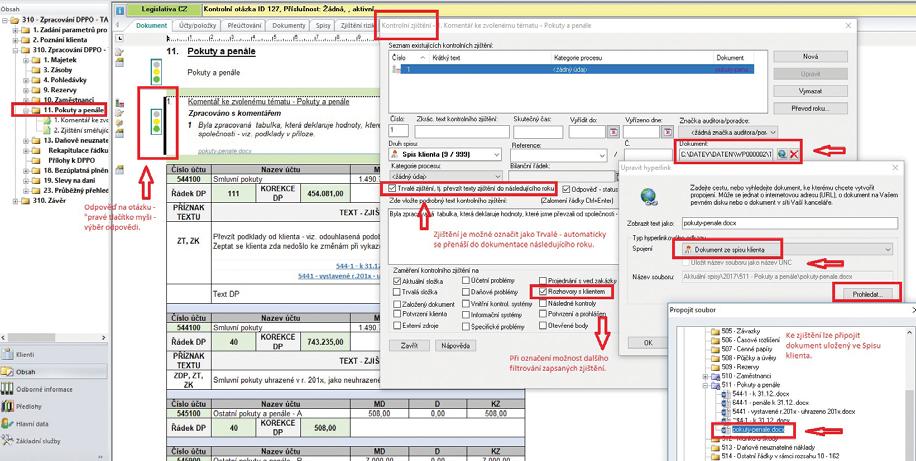Open Zjištění rizik tab
This screenshot has height=461, width=916.
coord(356,26)
